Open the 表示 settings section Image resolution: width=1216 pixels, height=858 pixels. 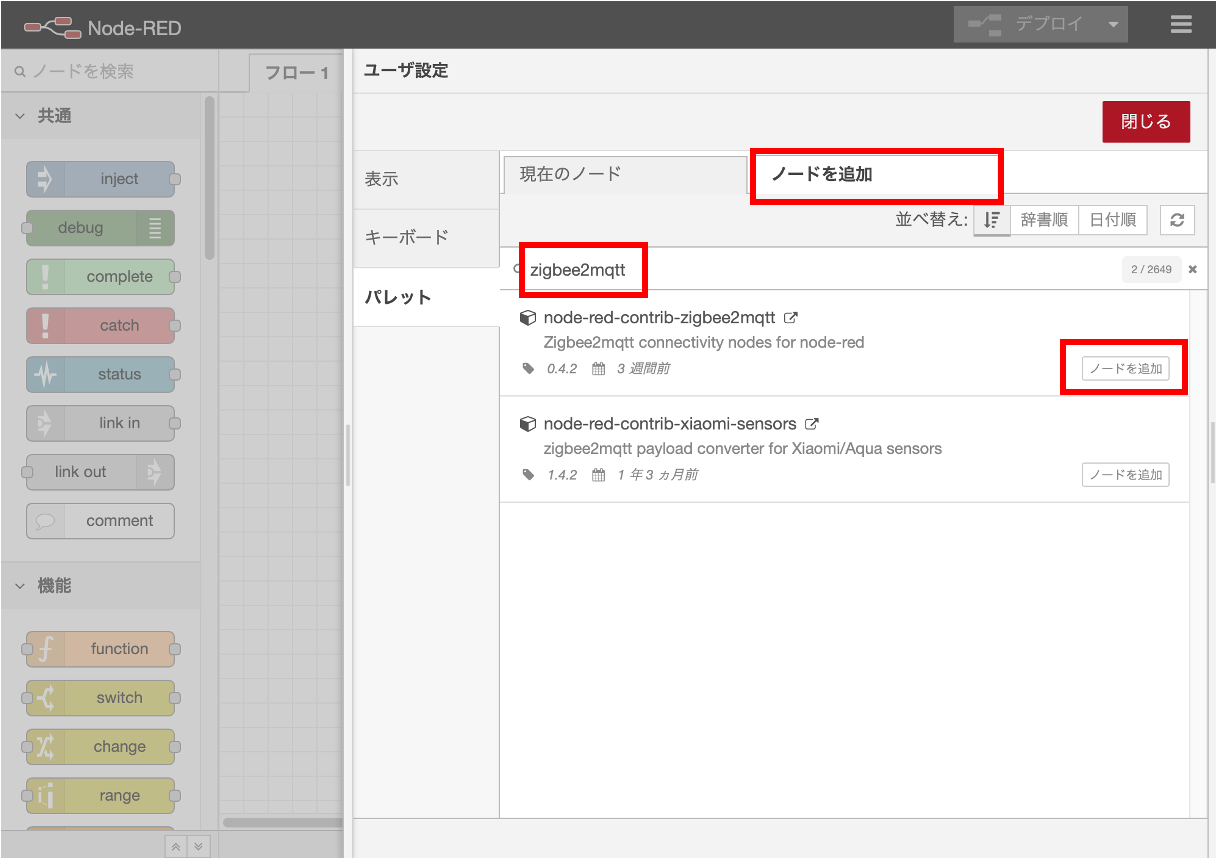[426, 180]
